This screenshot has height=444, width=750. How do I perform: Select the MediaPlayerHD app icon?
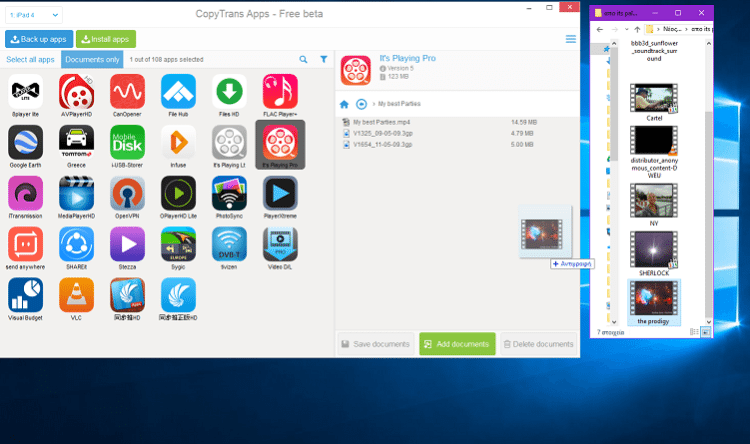[x=77, y=193]
